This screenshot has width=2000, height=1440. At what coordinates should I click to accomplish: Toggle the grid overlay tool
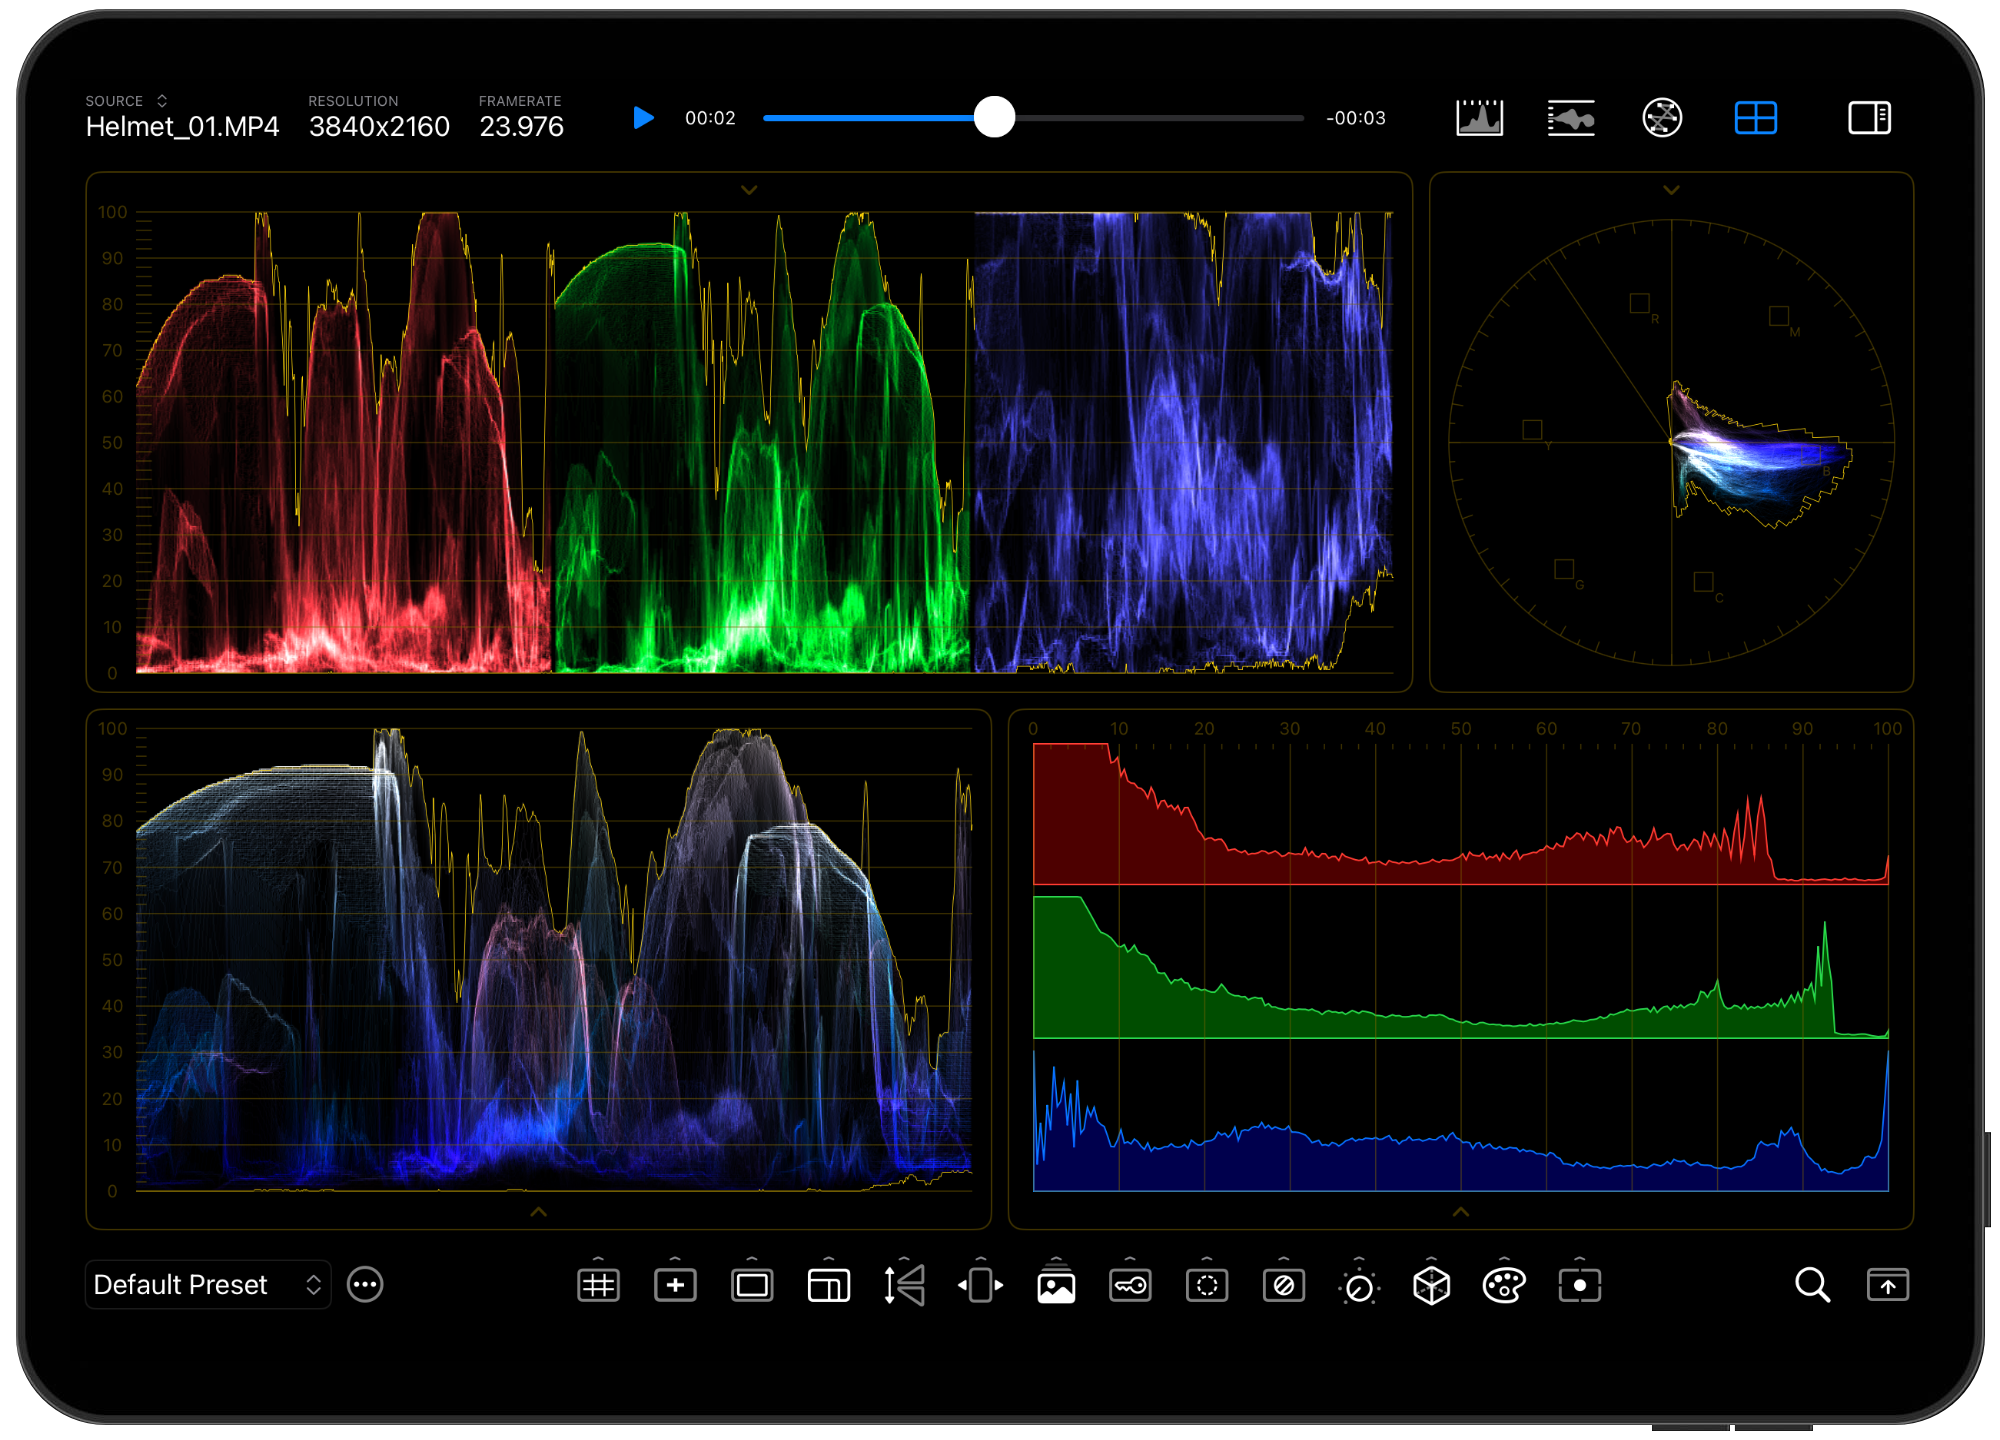point(598,1285)
